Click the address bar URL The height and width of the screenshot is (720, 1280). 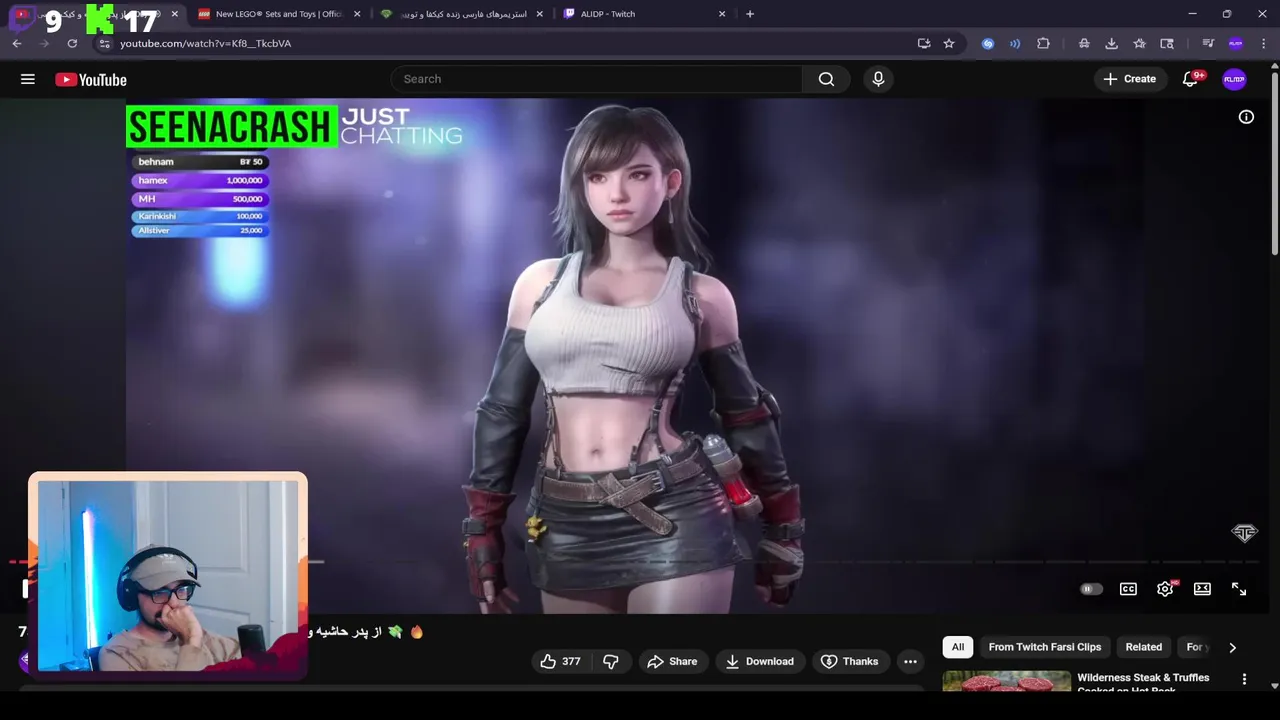tap(205, 43)
